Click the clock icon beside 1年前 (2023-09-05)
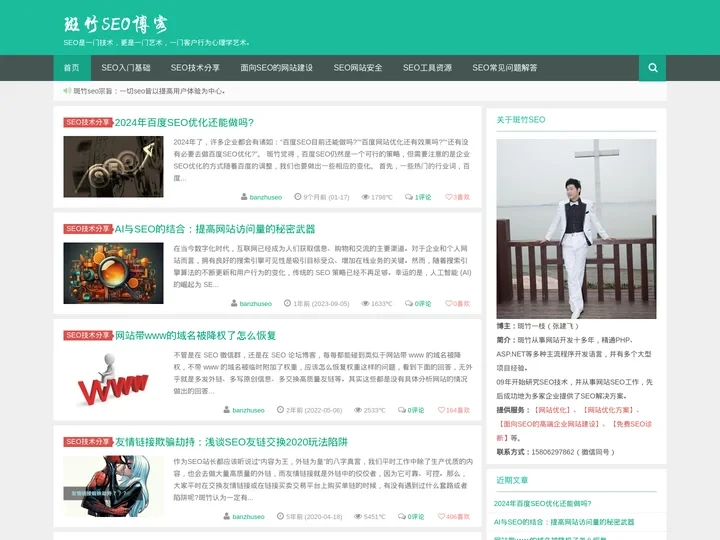Image resolution: width=720 pixels, height=540 pixels. pos(287,304)
